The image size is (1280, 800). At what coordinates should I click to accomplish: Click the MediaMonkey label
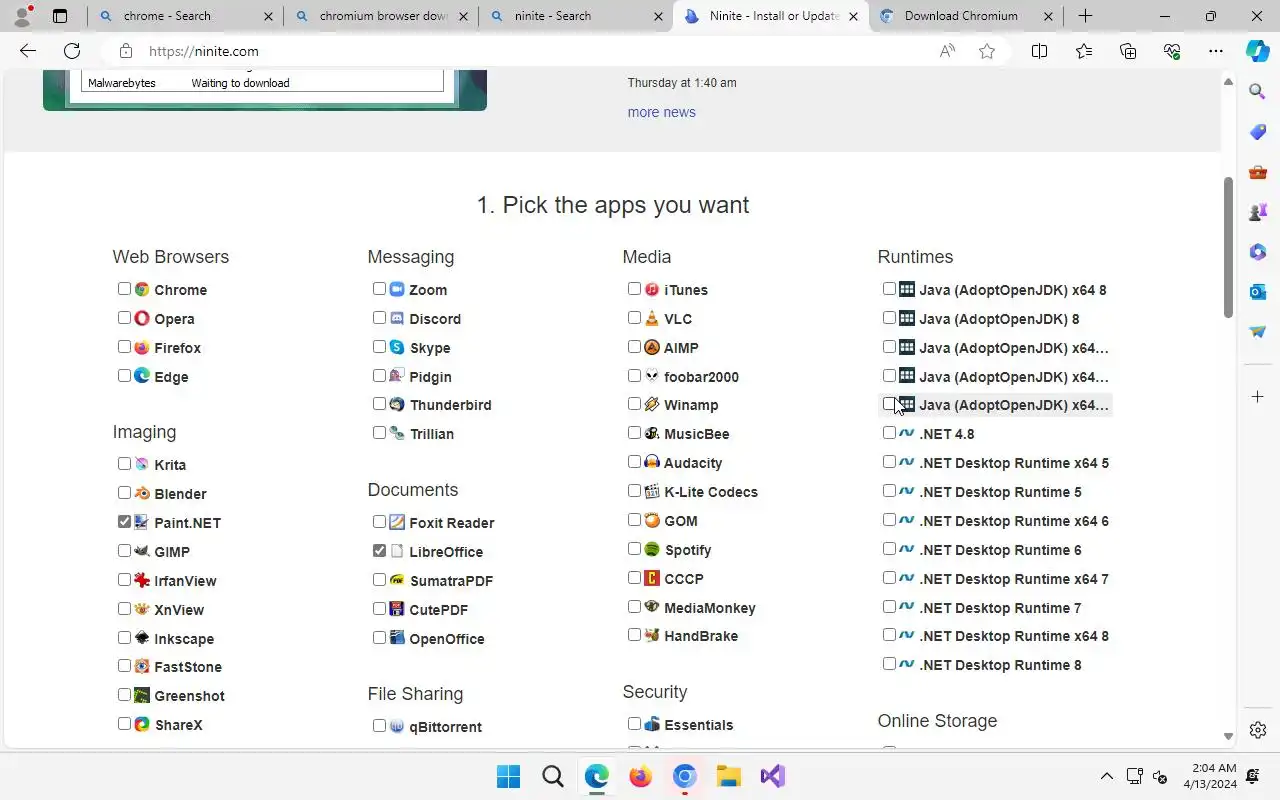[710, 608]
